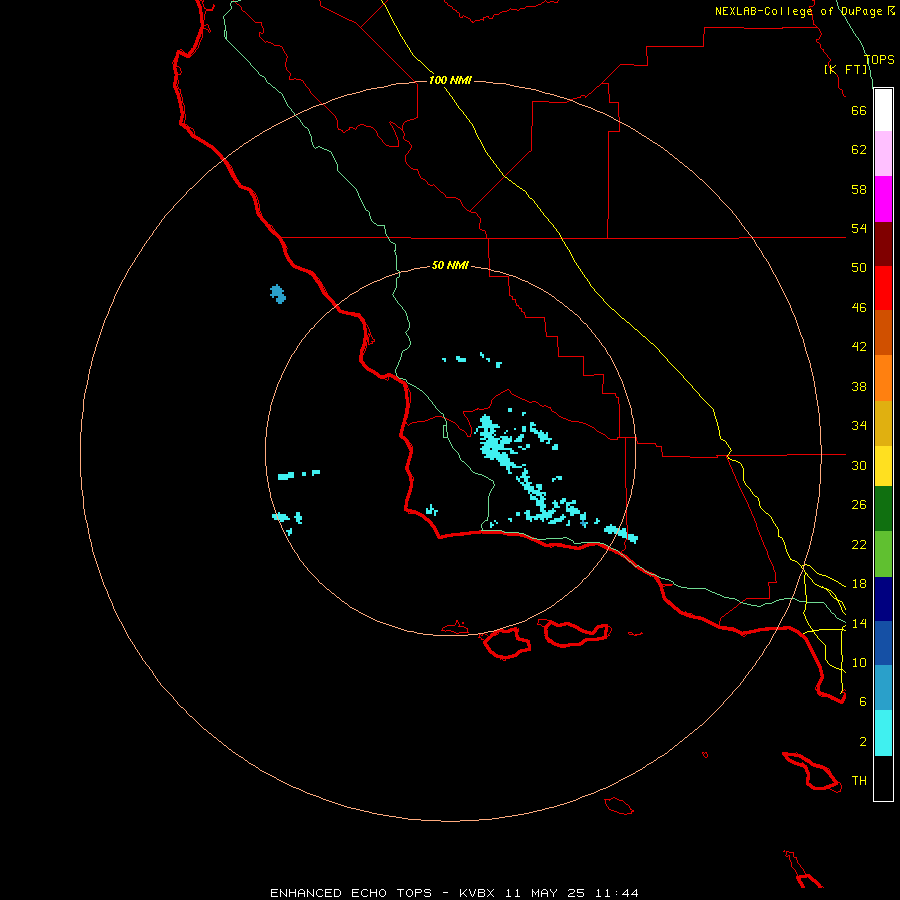Click the magenta legend color swatch

(883, 199)
